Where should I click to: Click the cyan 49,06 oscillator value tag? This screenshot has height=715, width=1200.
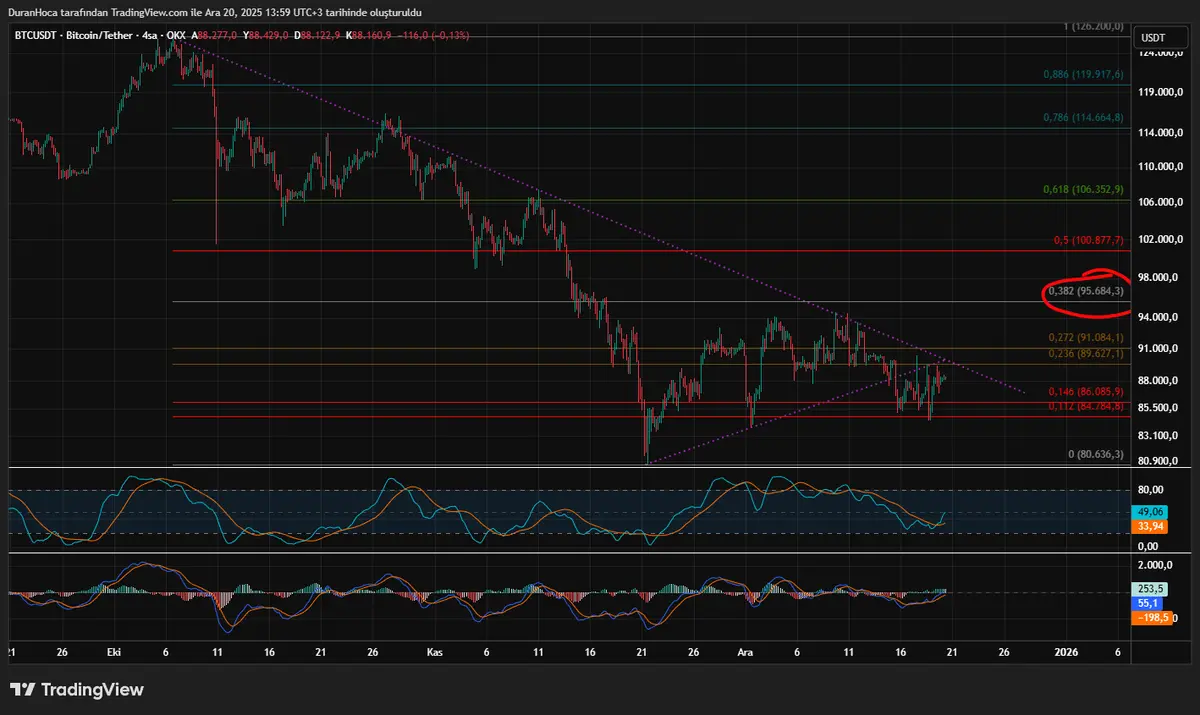[1145, 512]
